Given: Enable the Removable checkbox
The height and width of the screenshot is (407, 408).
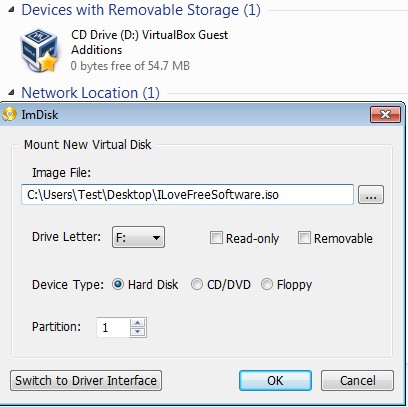Looking at the screenshot, I should coord(304,238).
